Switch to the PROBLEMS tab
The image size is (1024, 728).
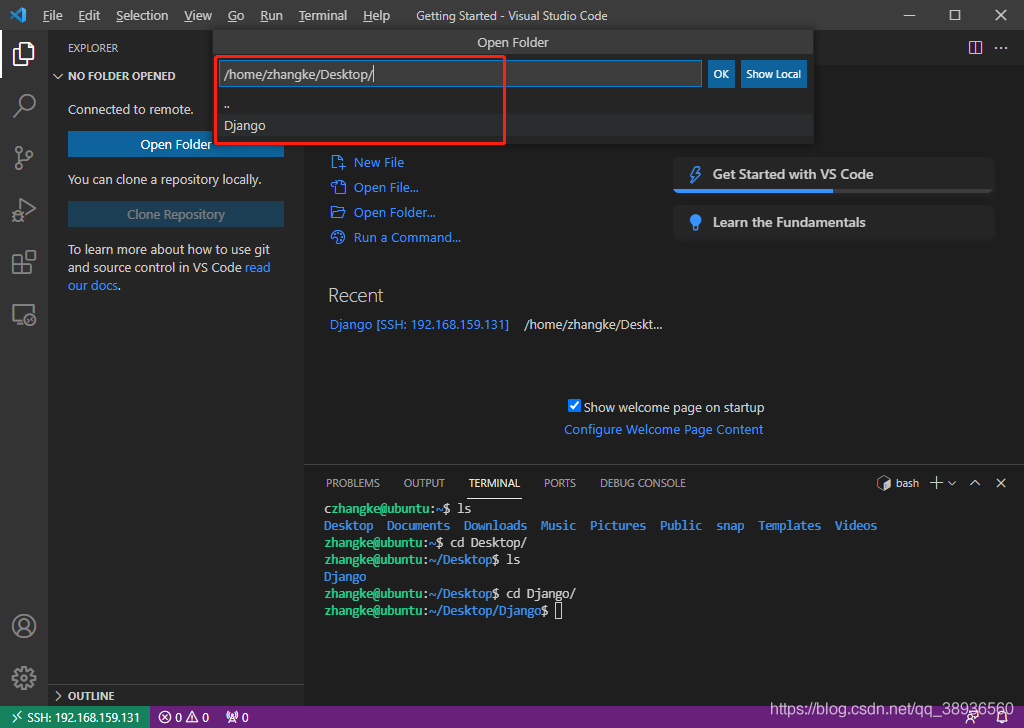(353, 483)
